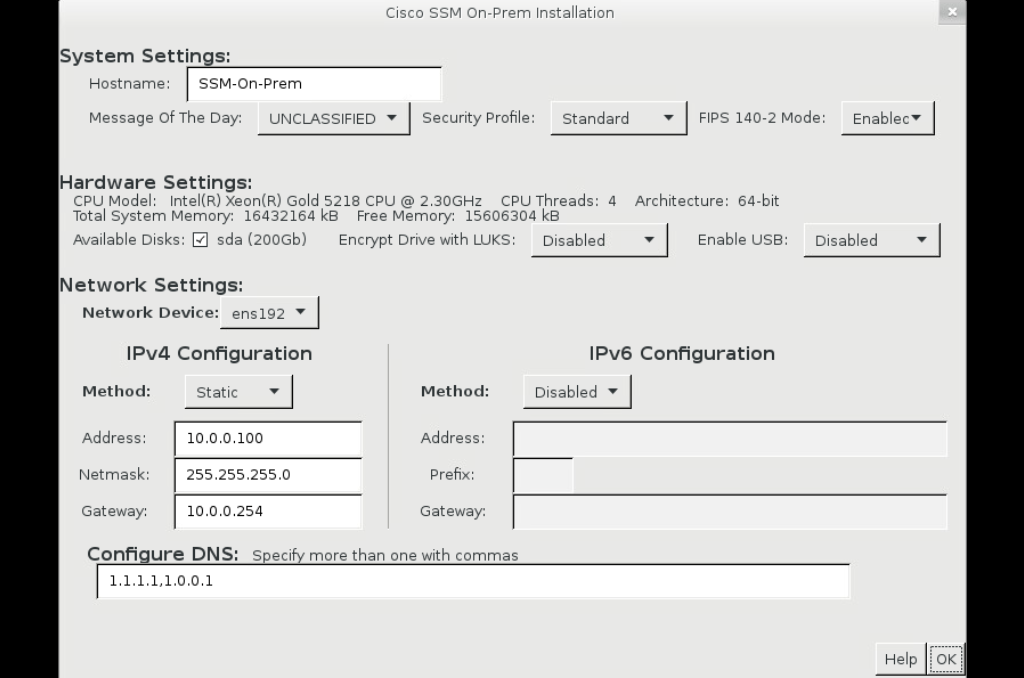Click the IPv6 Gateway field

pyautogui.click(x=729, y=511)
